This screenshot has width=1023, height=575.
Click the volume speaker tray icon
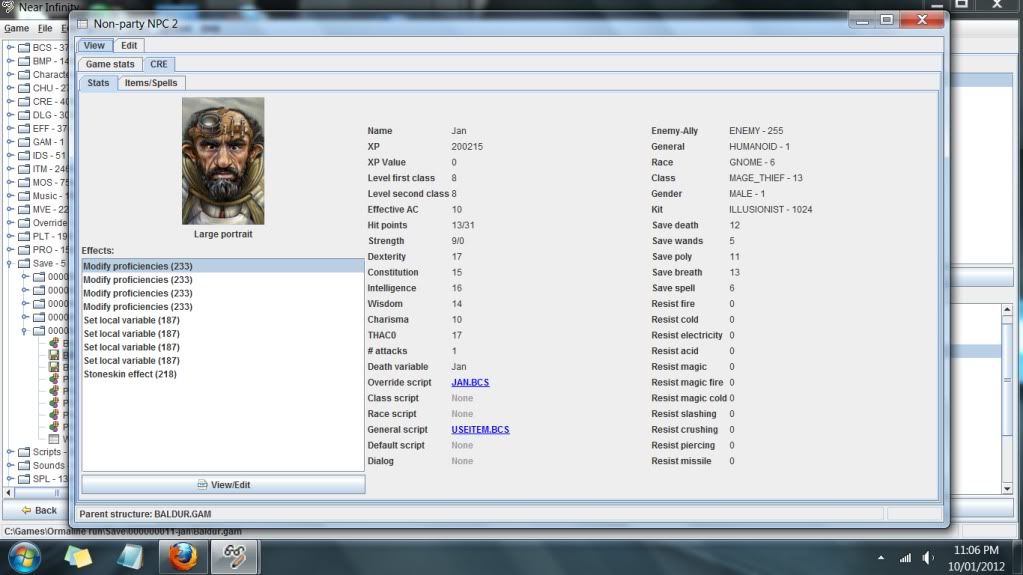point(928,557)
